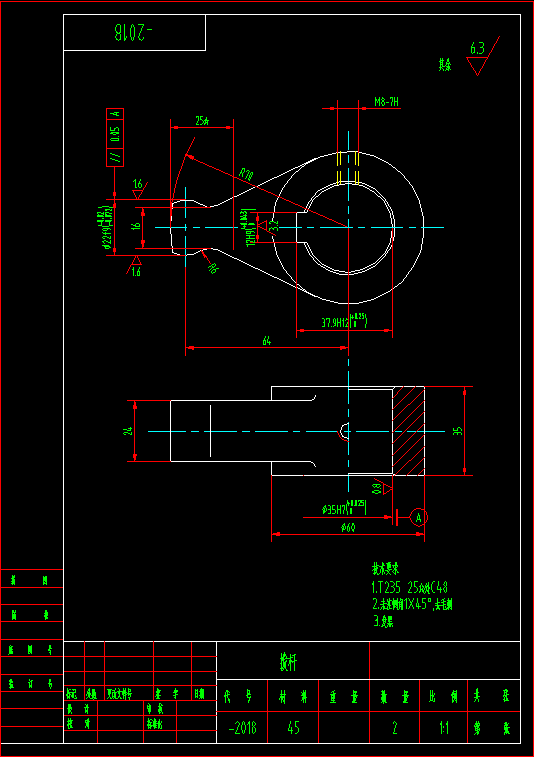Click the parallelism symbol in tolerance frame
Image resolution: width=534 pixels, height=757 pixels.
[115, 157]
